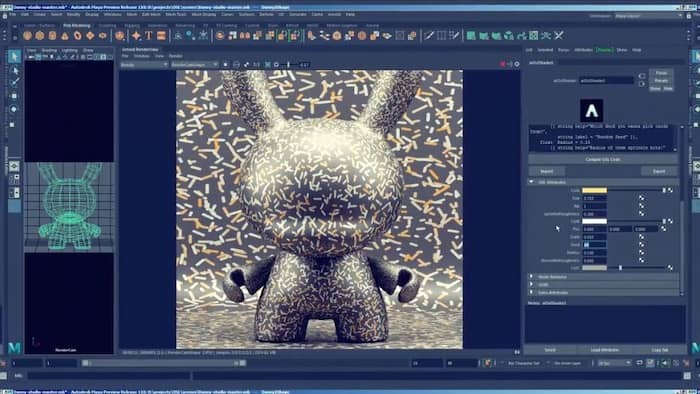Open the Mesh Tools menu
The width and height of the screenshot is (700, 394).
click(175, 14)
